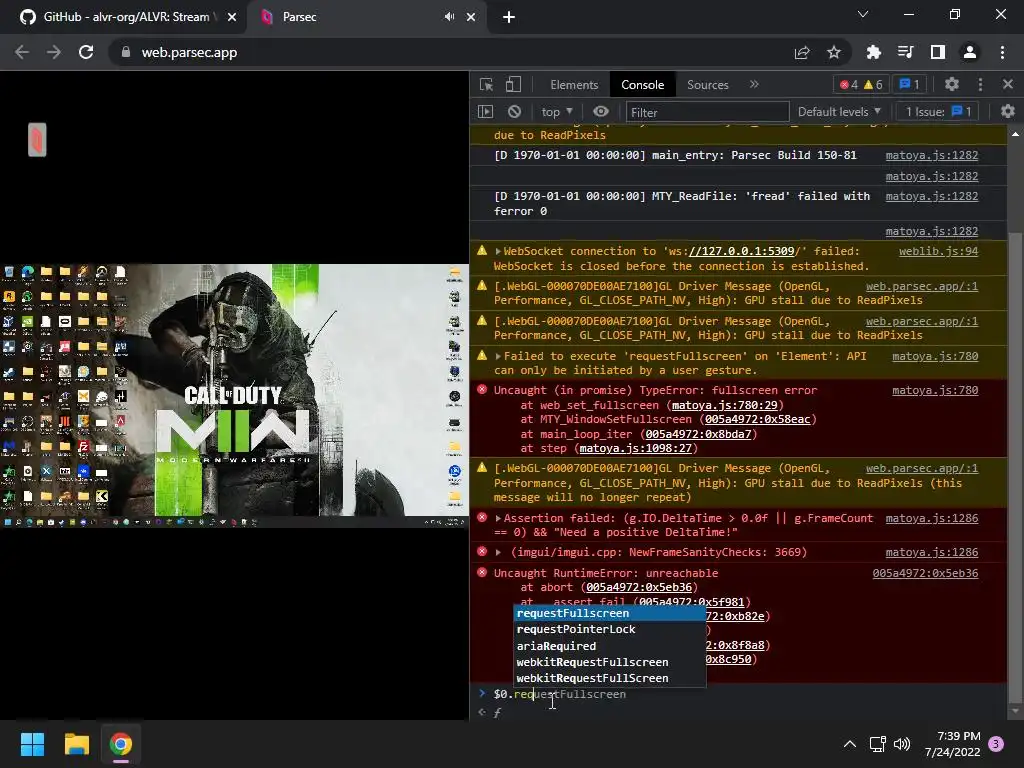Viewport: 1024px width, 768px height.
Task: Reload the web.parsec.app page
Action: (86, 52)
